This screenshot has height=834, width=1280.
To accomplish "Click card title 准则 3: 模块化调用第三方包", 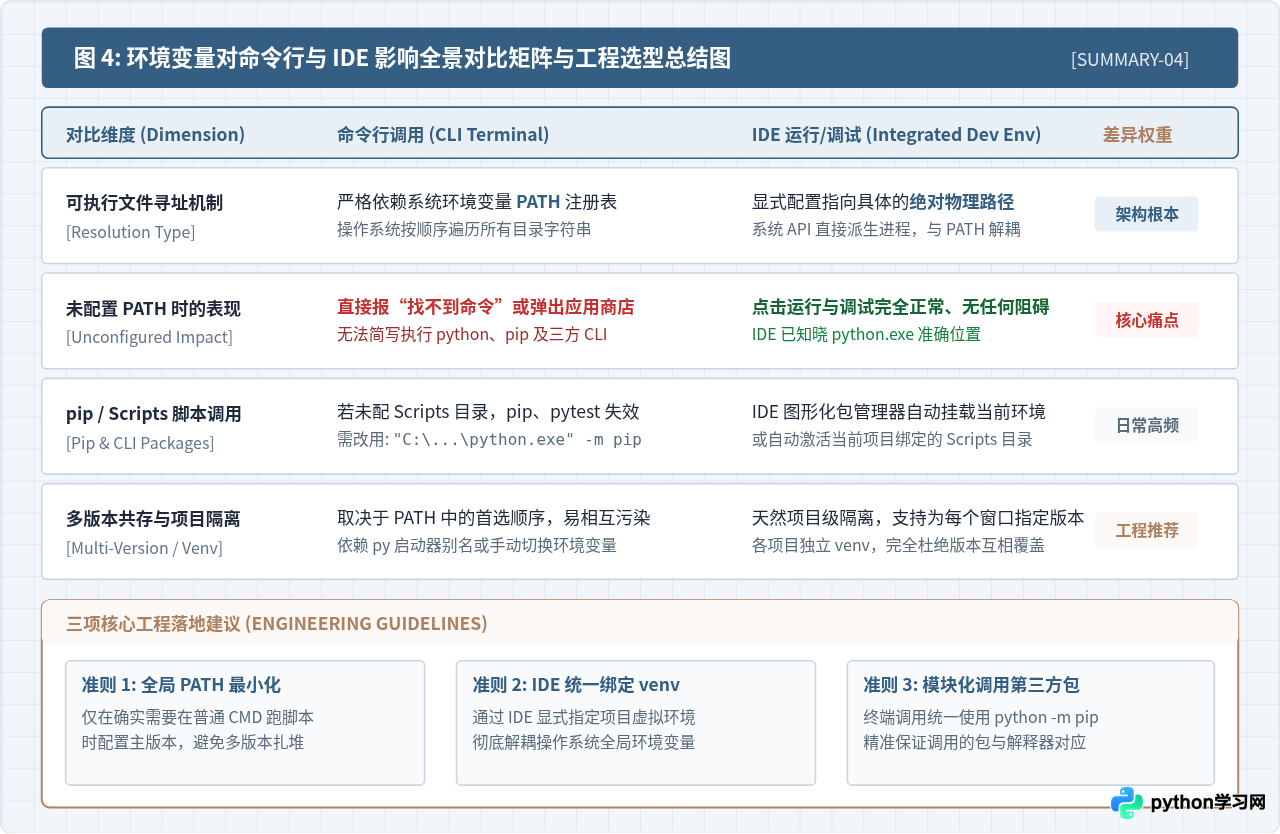I will tap(971, 685).
